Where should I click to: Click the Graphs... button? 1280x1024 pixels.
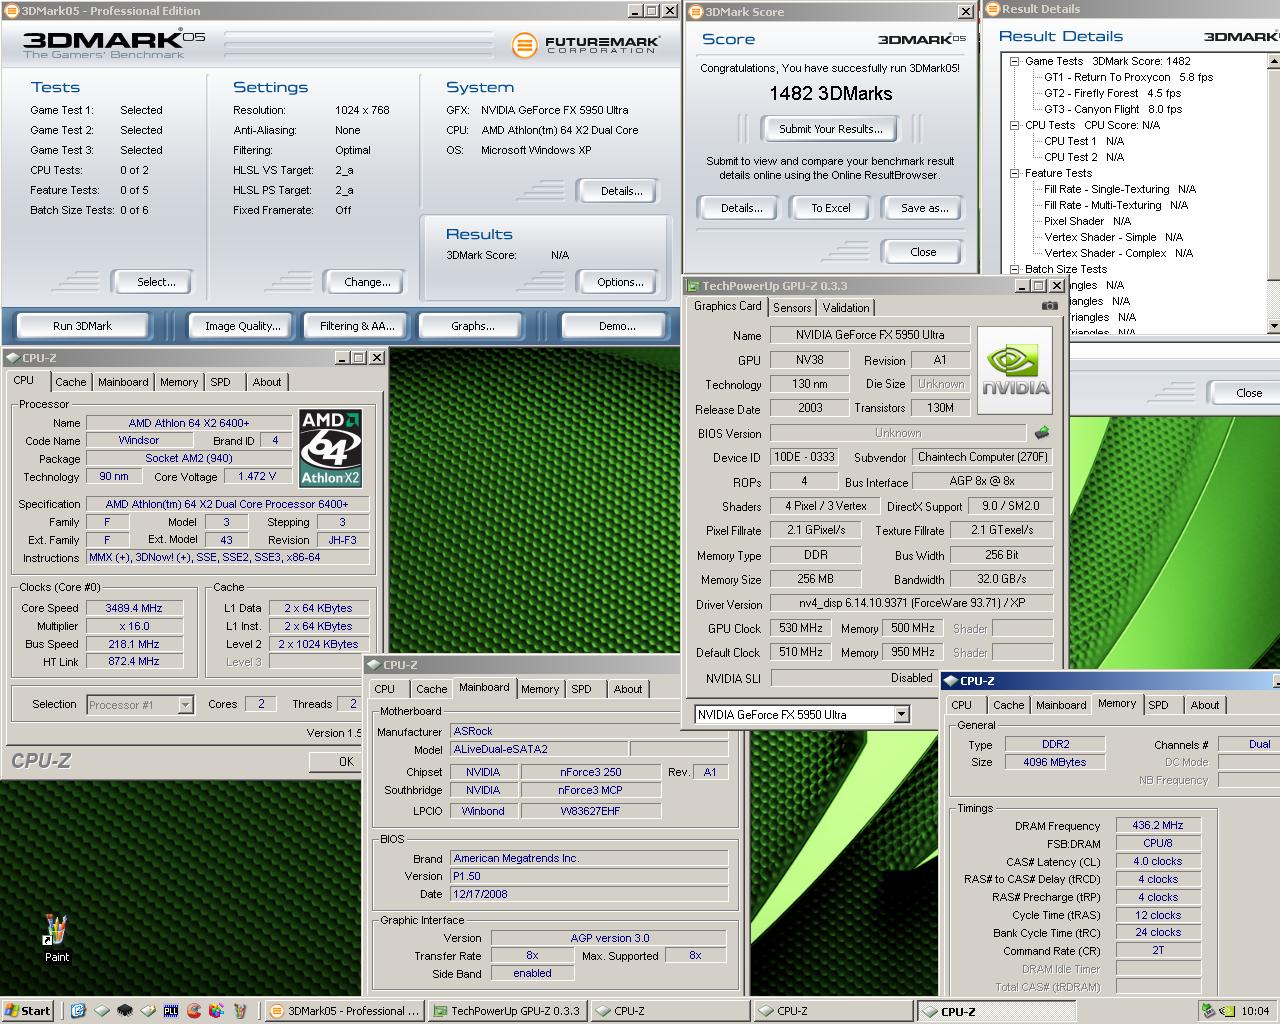473,326
